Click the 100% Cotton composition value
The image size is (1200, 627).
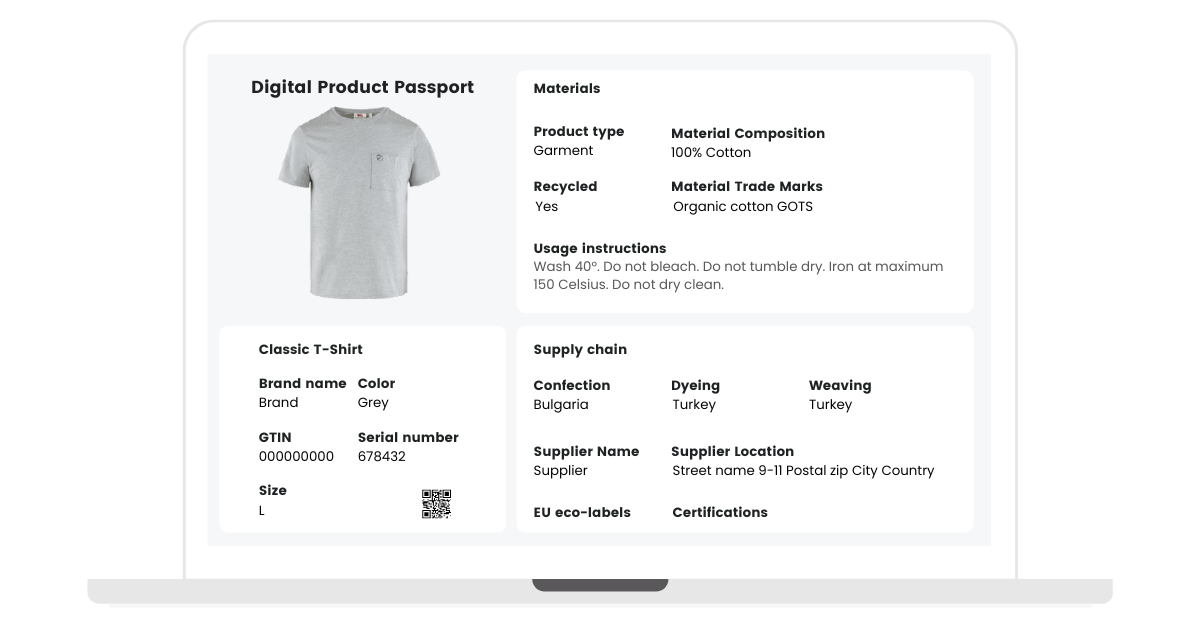coord(711,153)
